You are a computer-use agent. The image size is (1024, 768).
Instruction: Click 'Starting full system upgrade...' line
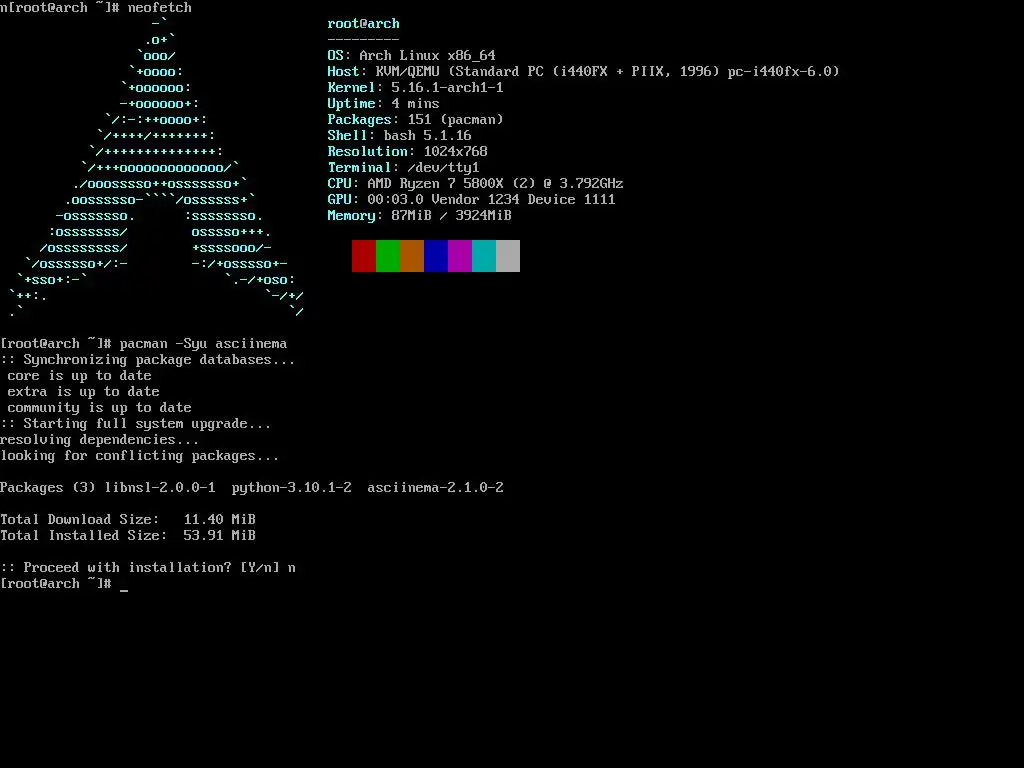pos(135,424)
